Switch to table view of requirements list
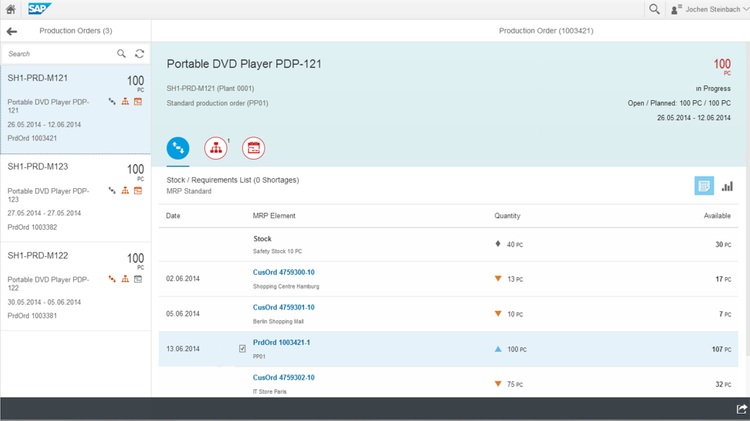This screenshot has height=421, width=750. 704,186
